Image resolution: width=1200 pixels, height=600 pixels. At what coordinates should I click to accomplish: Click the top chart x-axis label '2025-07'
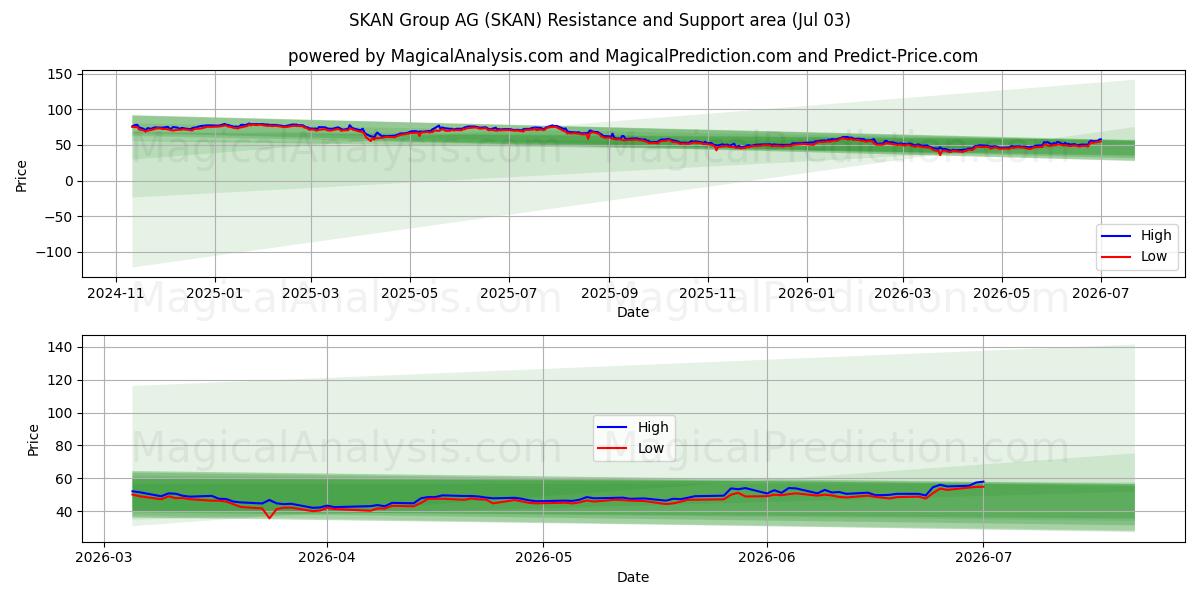[508, 294]
